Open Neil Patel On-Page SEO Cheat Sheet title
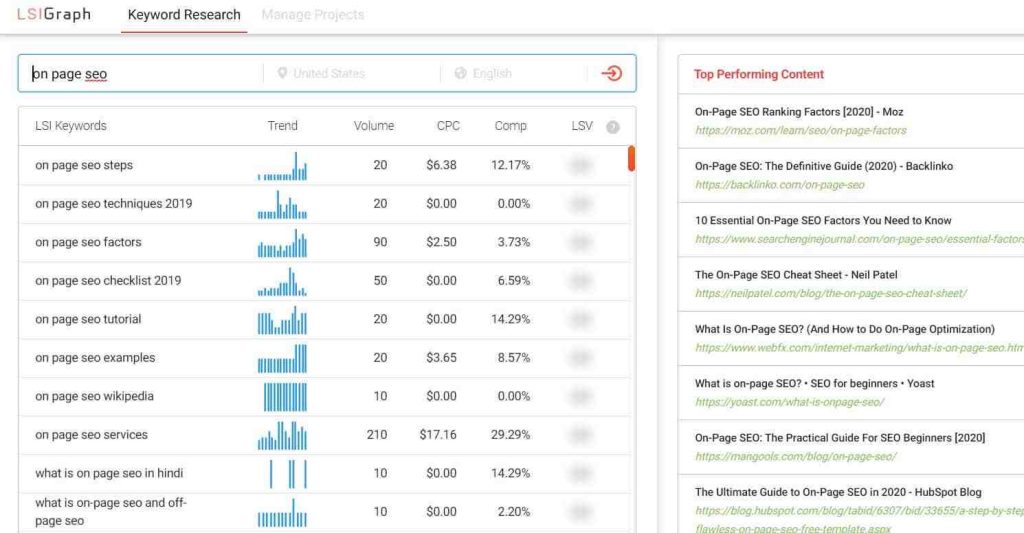Viewport: 1024px width, 533px height. [x=796, y=275]
